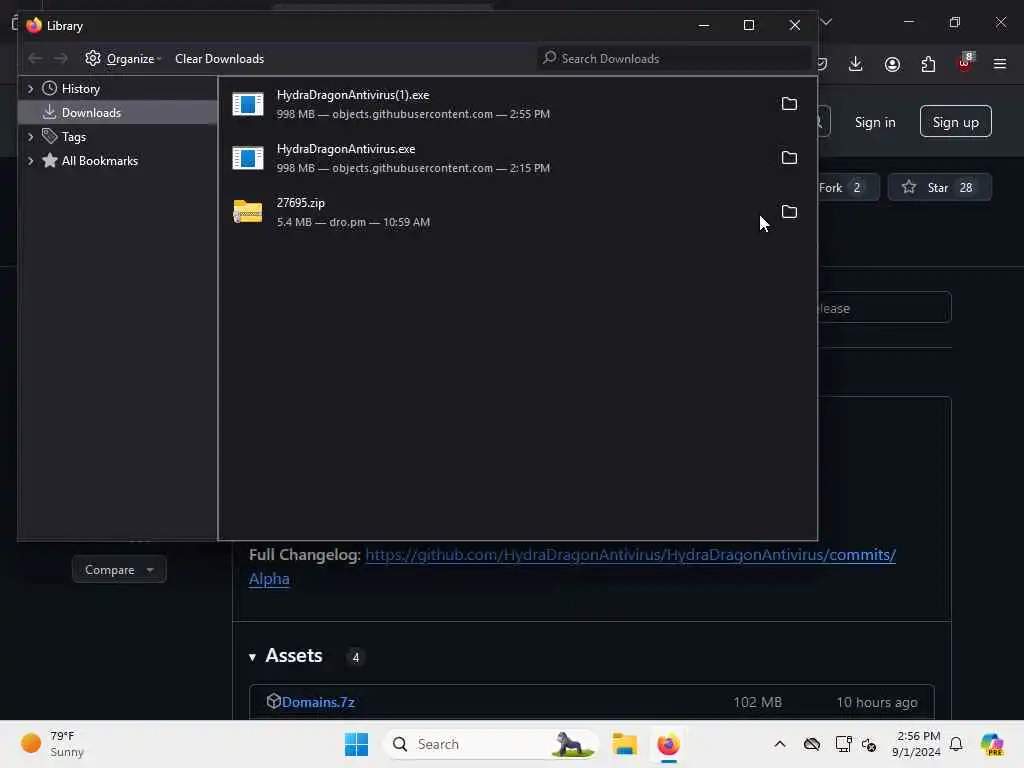The height and width of the screenshot is (768, 1024).
Task: Click the Star count 28
Action: coord(966,187)
